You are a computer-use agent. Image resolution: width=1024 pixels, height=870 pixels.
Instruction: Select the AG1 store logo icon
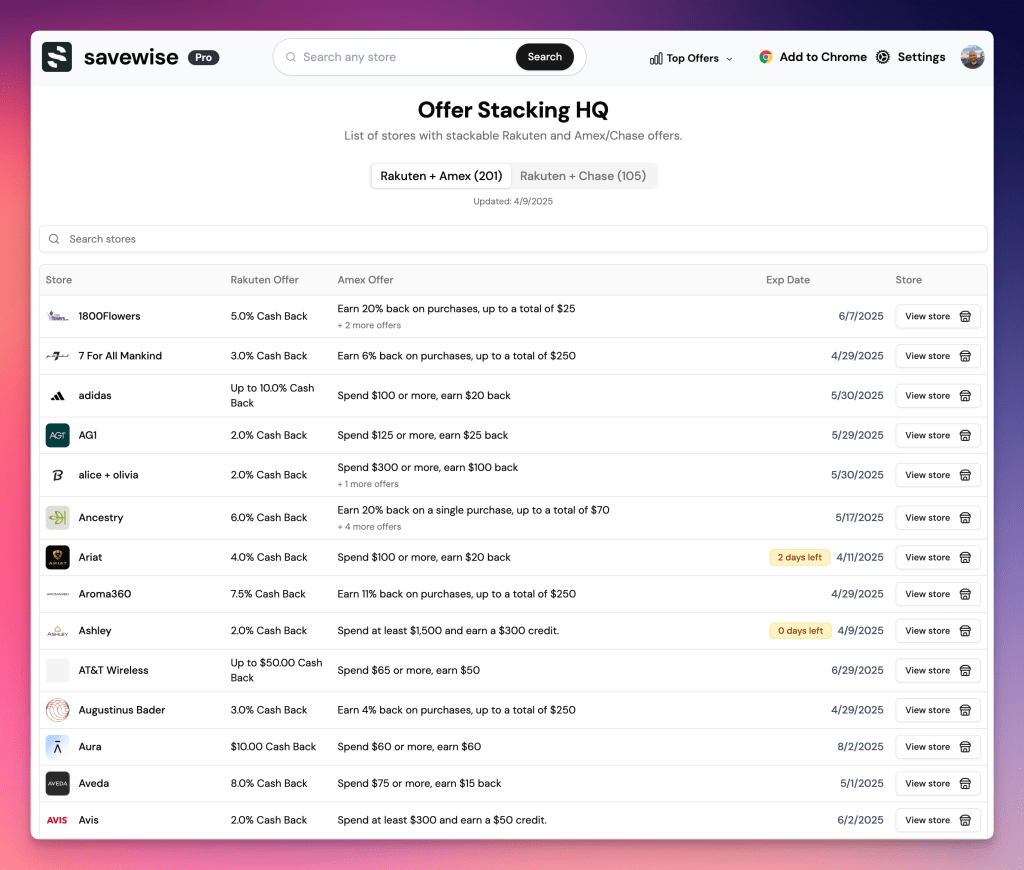57,435
